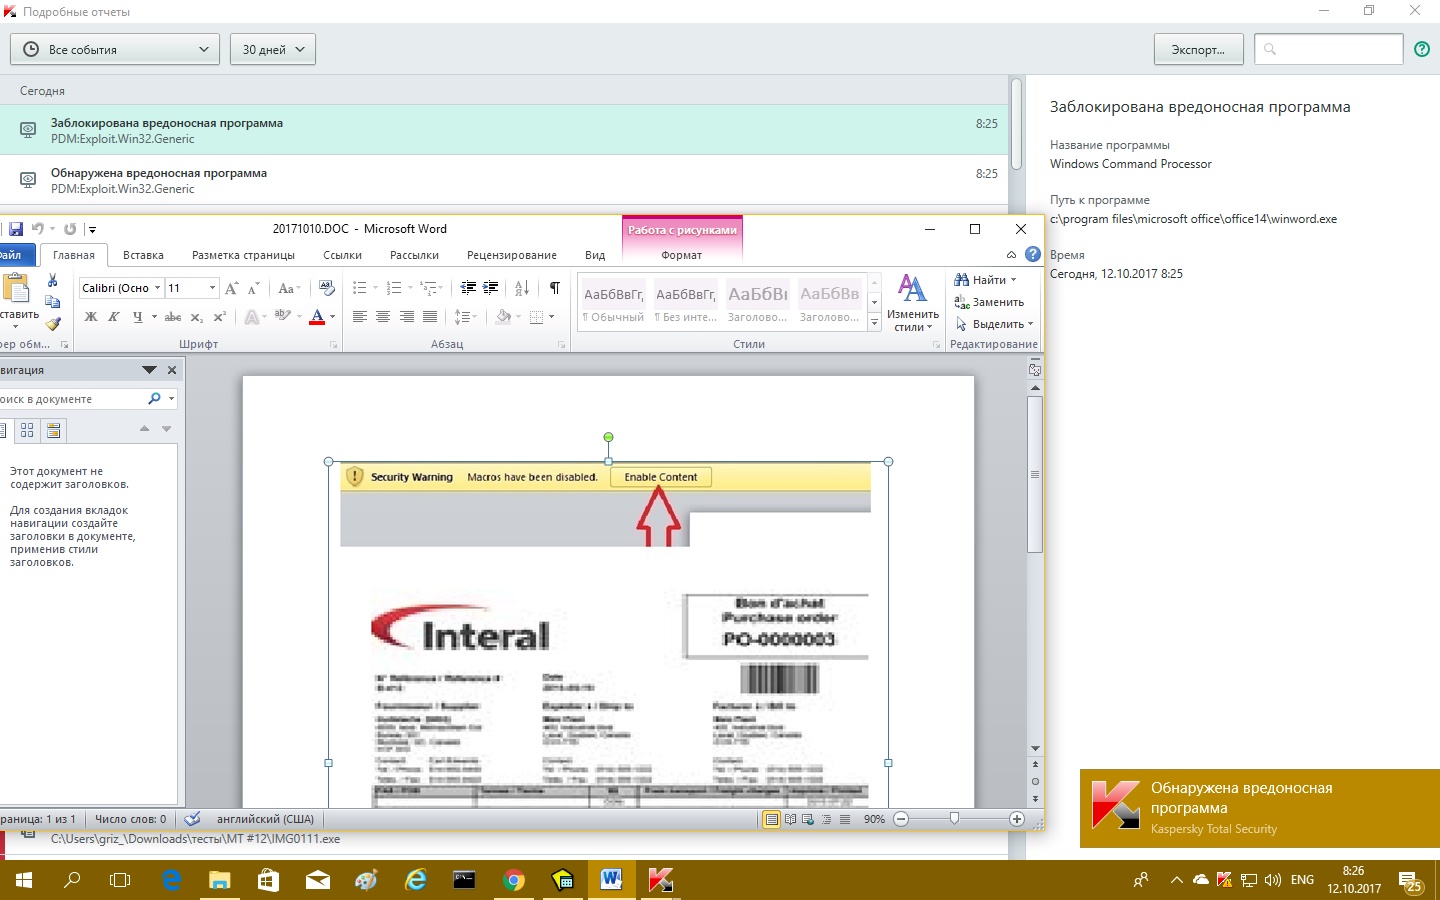Toggle show paragraph marks (¶)

pos(554,288)
